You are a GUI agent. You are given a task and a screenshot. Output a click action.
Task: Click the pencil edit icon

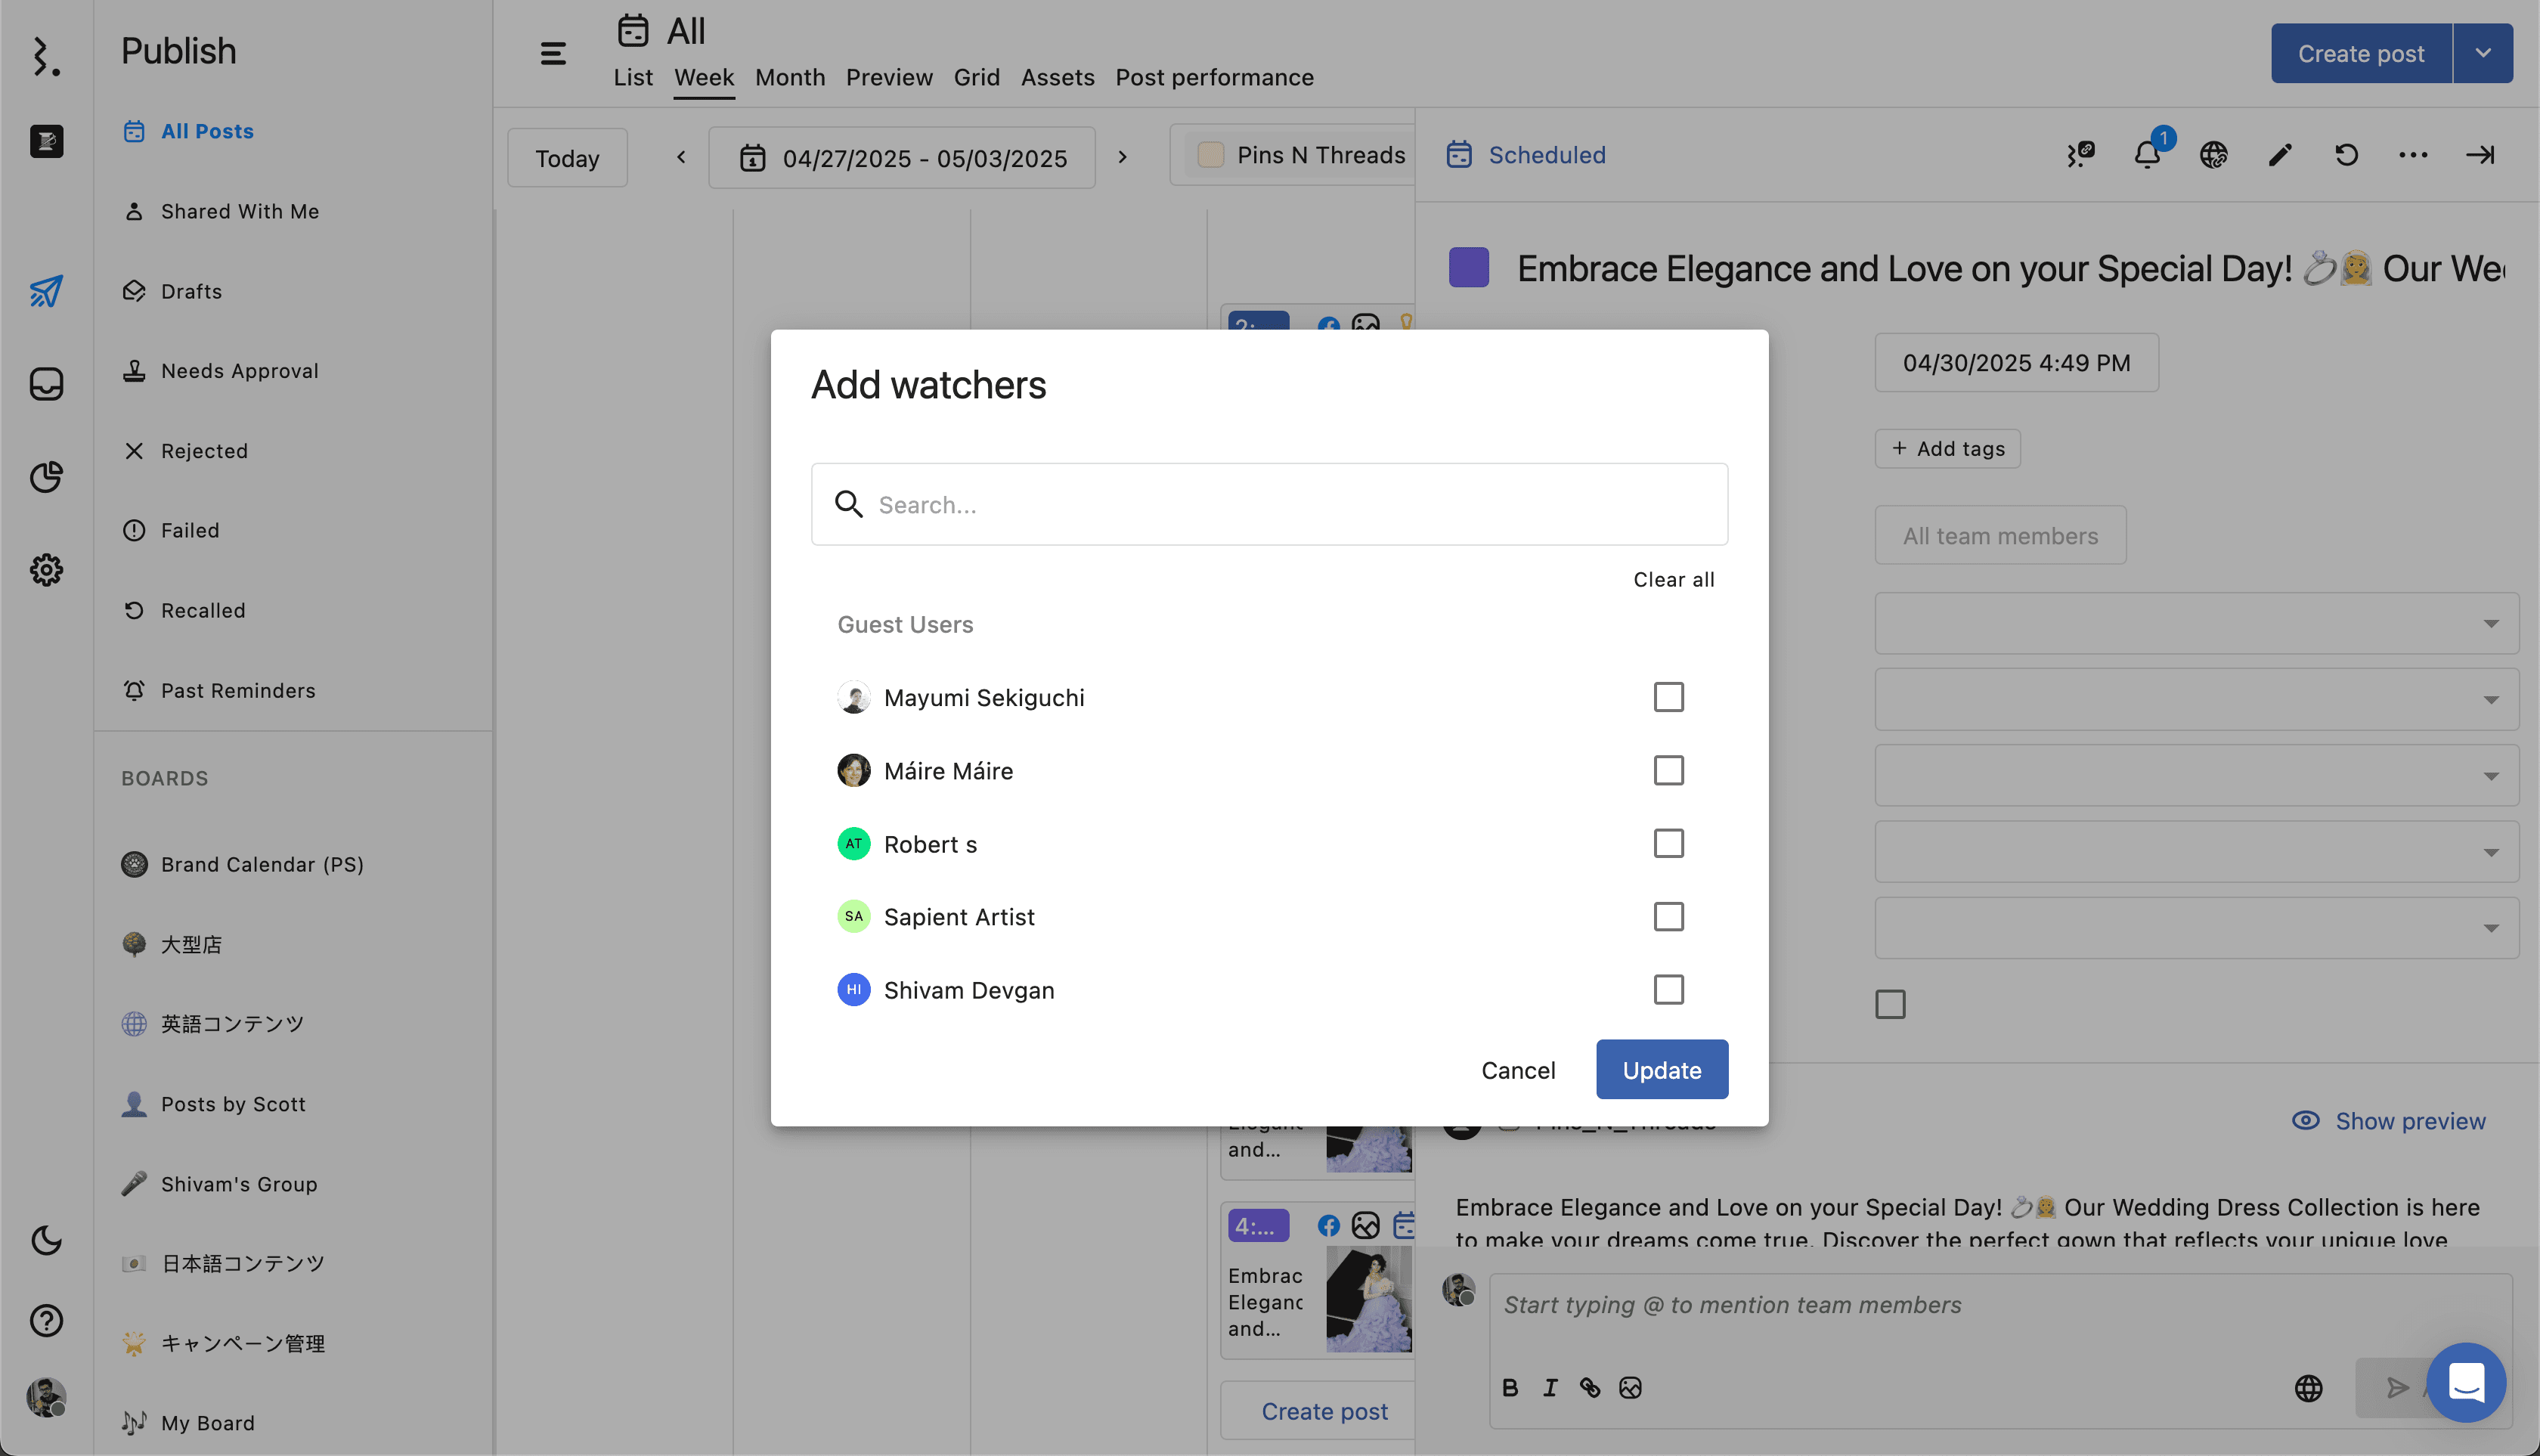pos(2279,155)
